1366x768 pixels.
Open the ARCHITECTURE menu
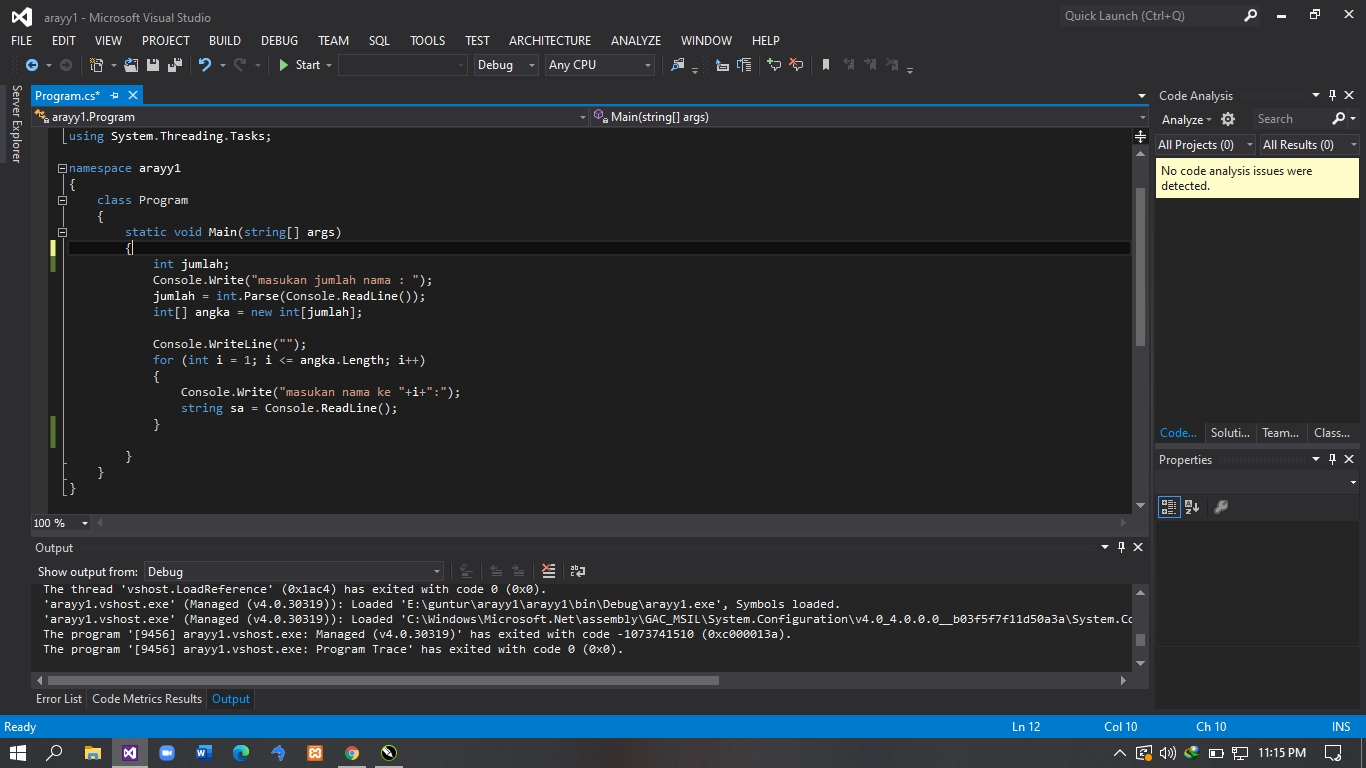tap(550, 41)
